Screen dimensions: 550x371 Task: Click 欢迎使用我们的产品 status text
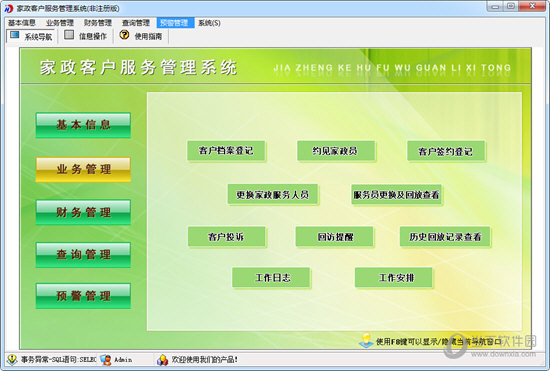click(x=205, y=360)
